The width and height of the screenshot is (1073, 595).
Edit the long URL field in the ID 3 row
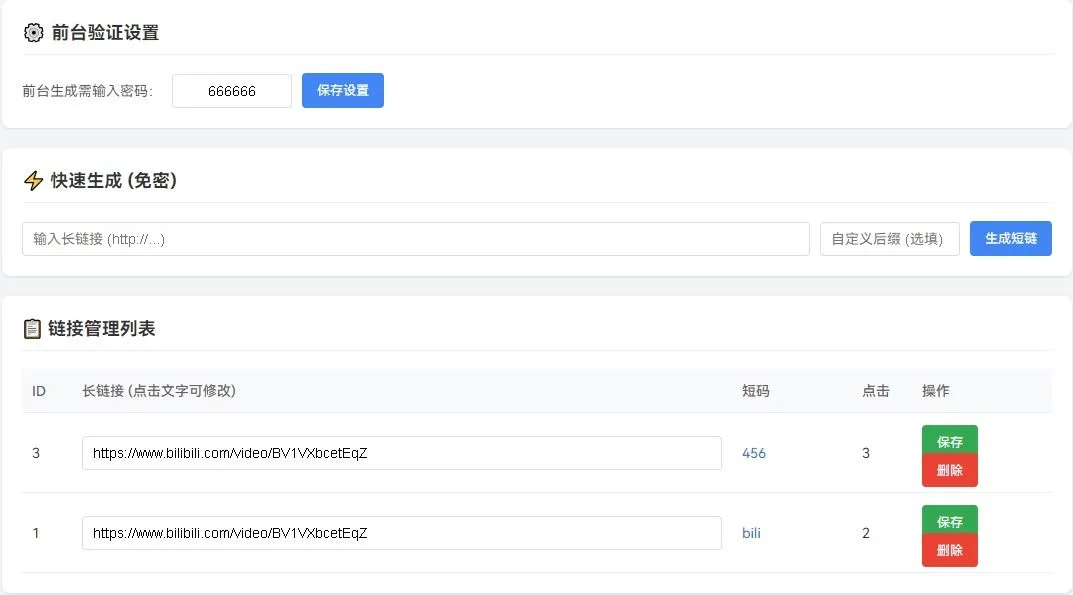point(401,453)
